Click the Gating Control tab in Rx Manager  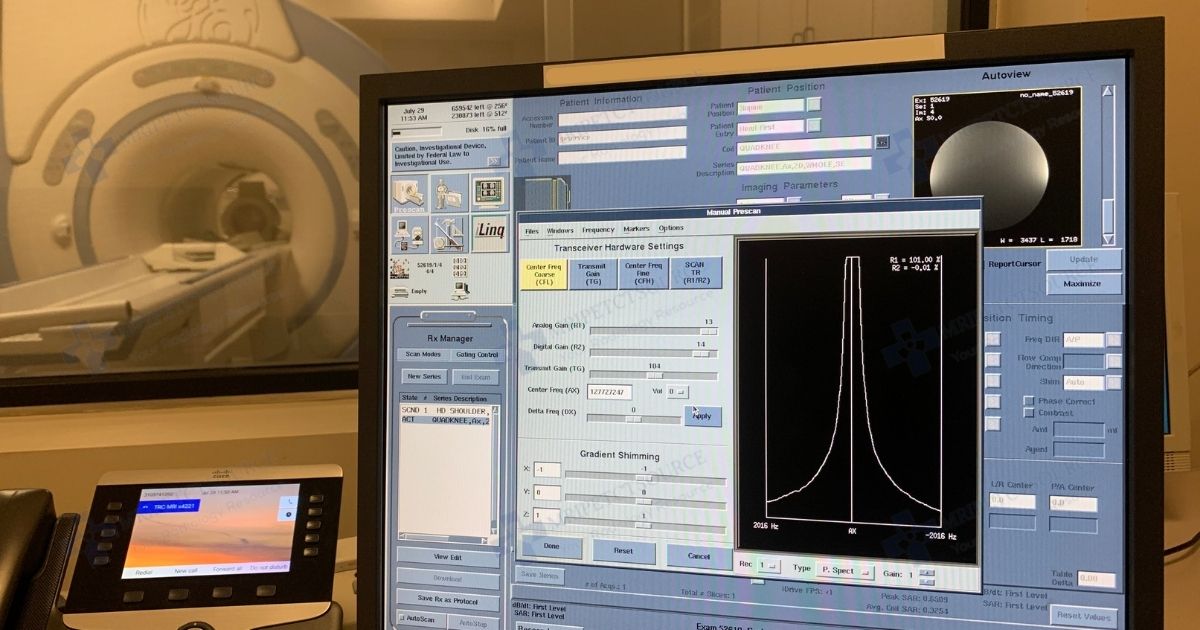point(476,355)
